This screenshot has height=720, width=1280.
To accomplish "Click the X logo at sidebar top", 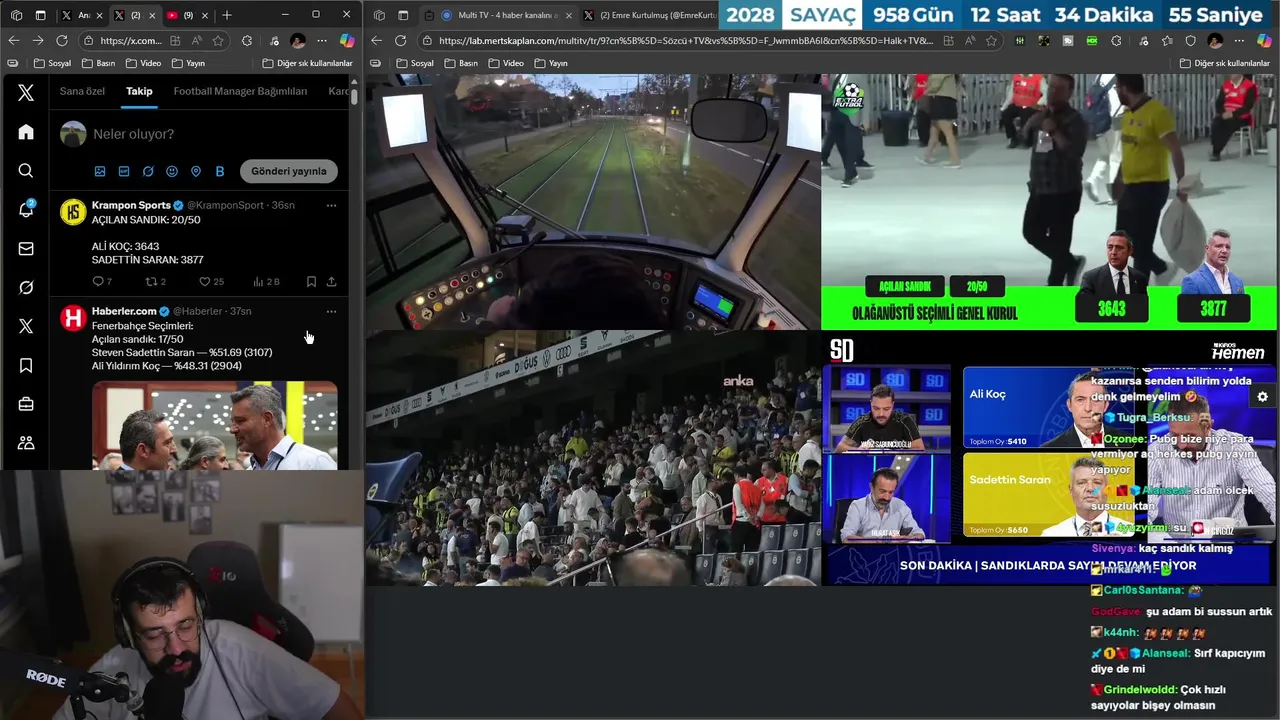I will 26,93.
